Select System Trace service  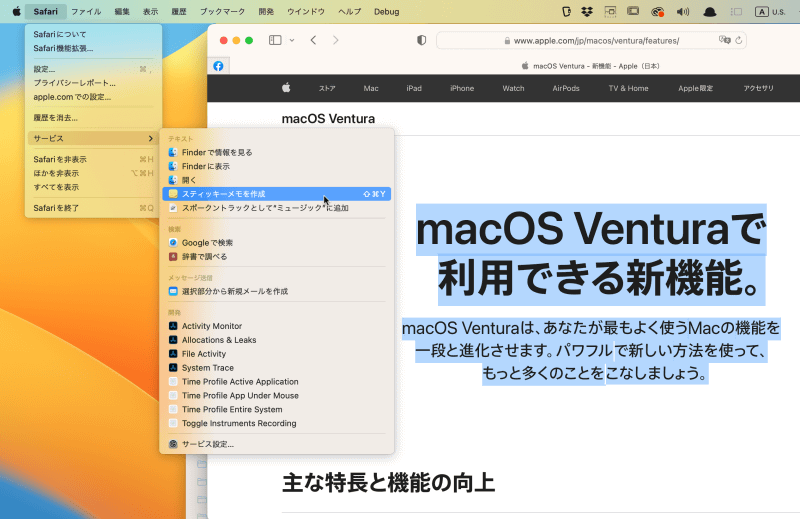277,367
